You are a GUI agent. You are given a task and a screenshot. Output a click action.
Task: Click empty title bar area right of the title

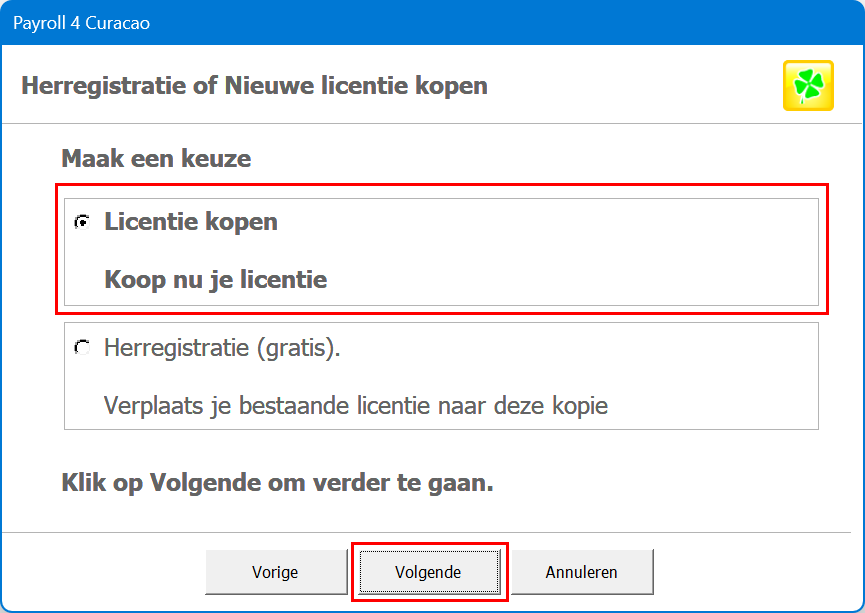[500, 22]
